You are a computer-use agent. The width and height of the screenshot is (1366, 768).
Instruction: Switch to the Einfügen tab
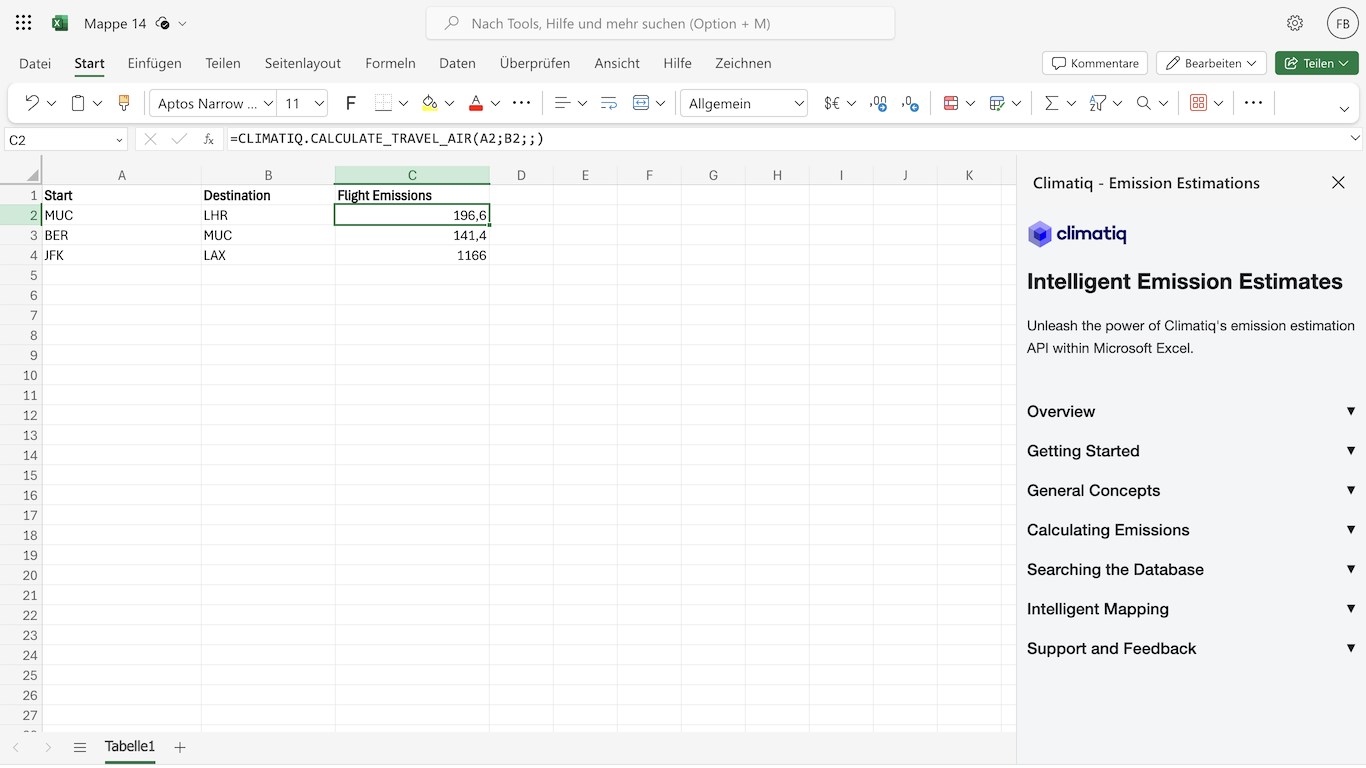[155, 63]
